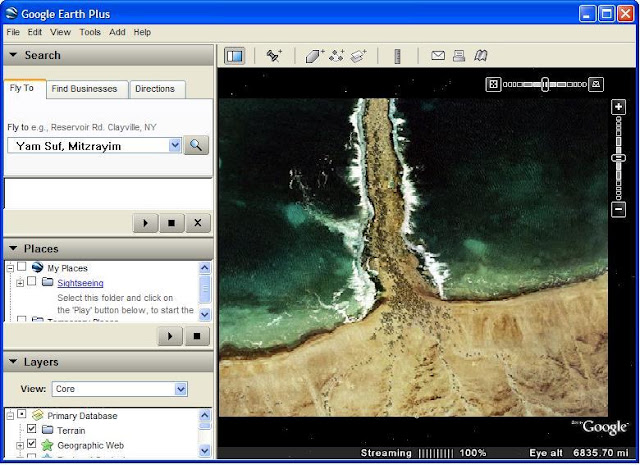The width and height of the screenshot is (640, 465).
Task: Open the File menu
Action: tap(13, 32)
